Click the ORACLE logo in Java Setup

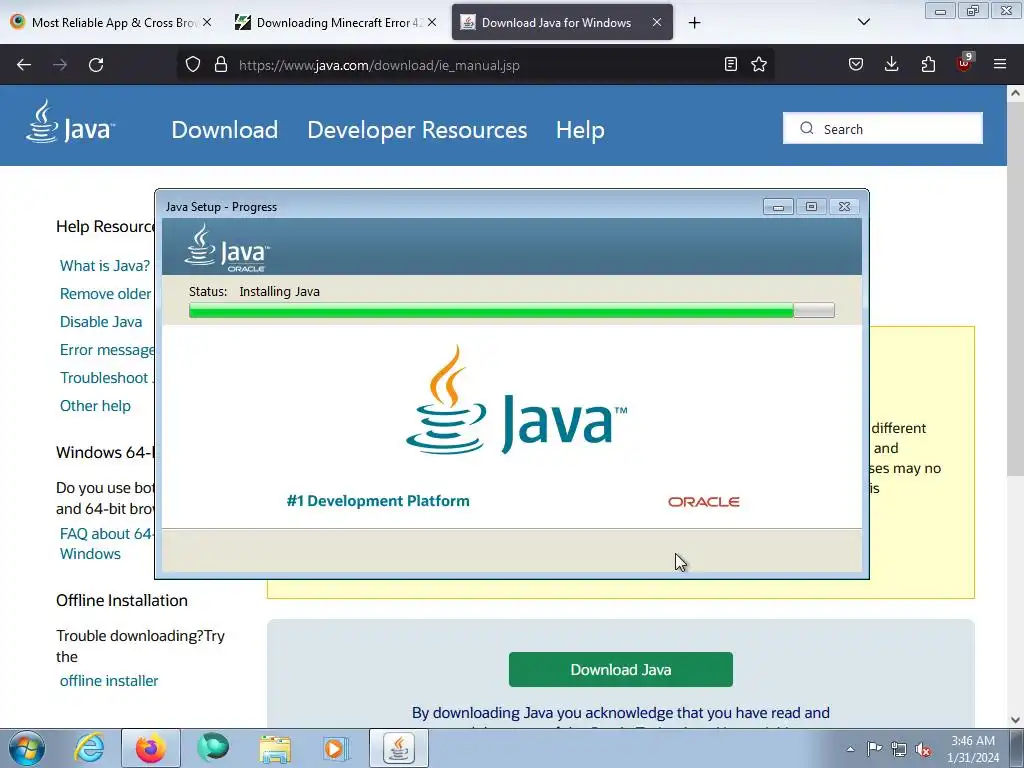(703, 502)
